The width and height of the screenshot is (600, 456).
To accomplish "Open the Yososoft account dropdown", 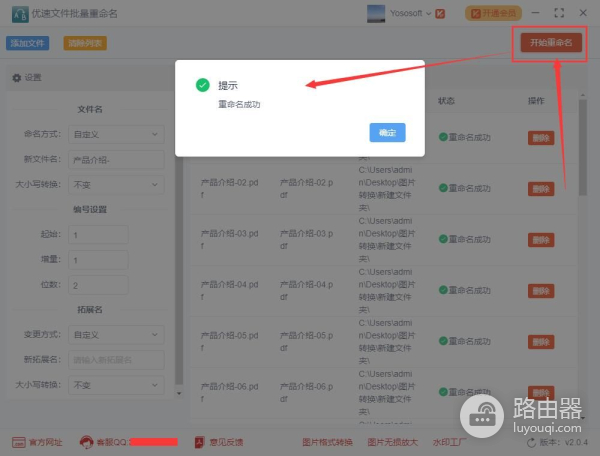I will (x=411, y=13).
